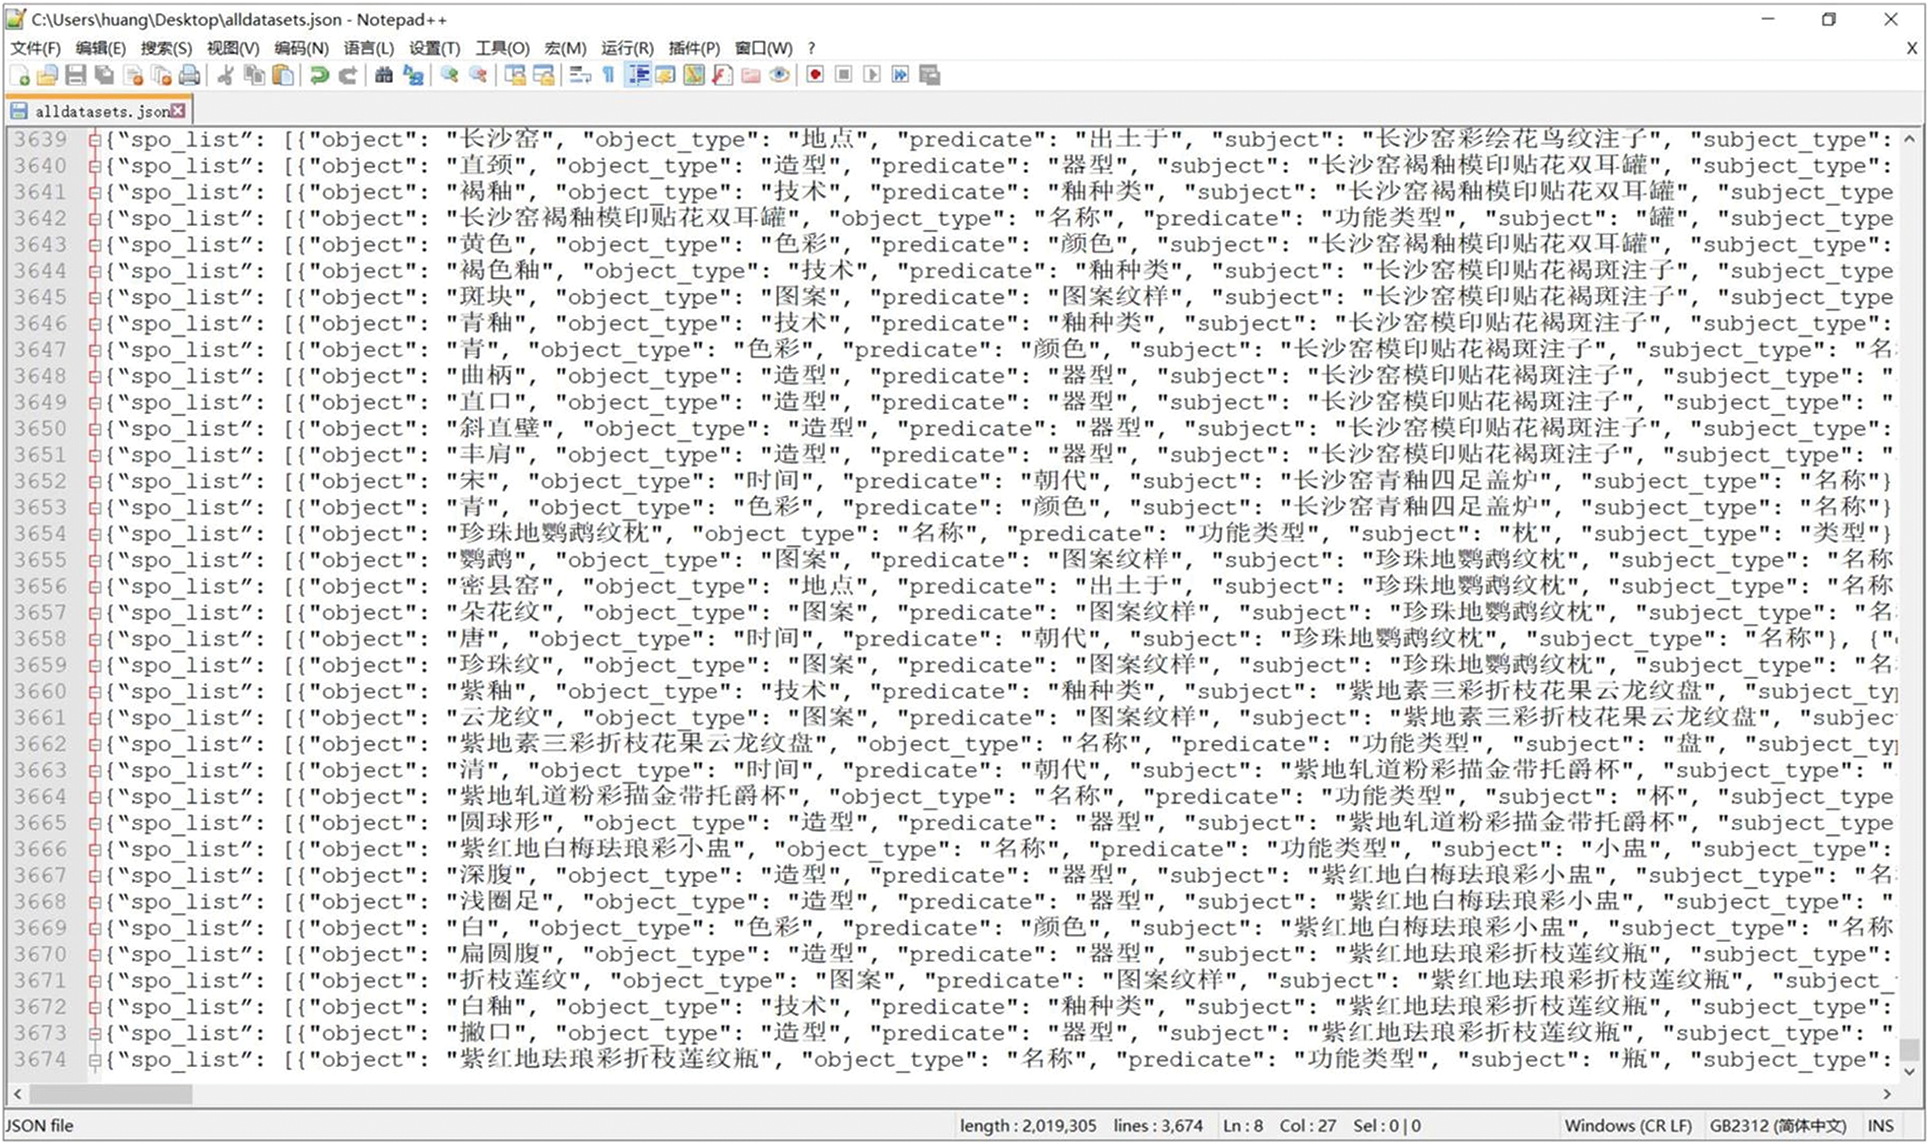Click the New file toolbar icon
This screenshot has width=1930, height=1145.
(x=20, y=75)
